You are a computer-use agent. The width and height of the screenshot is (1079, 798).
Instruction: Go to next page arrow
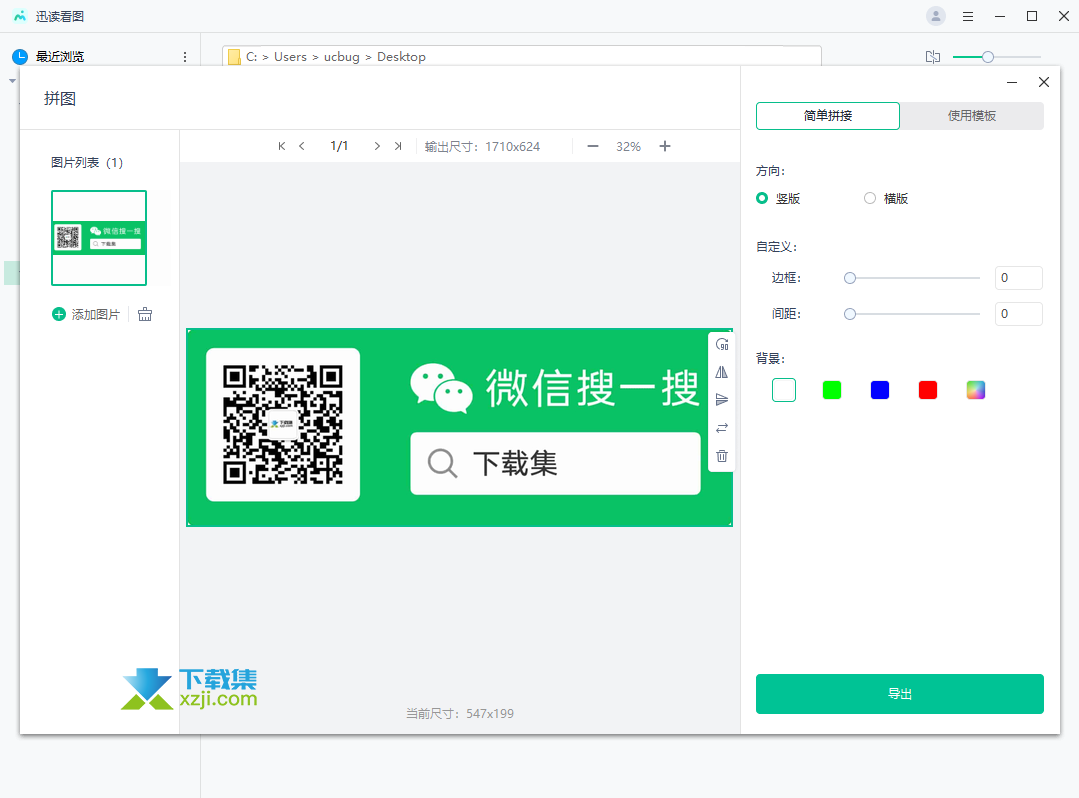click(x=377, y=146)
